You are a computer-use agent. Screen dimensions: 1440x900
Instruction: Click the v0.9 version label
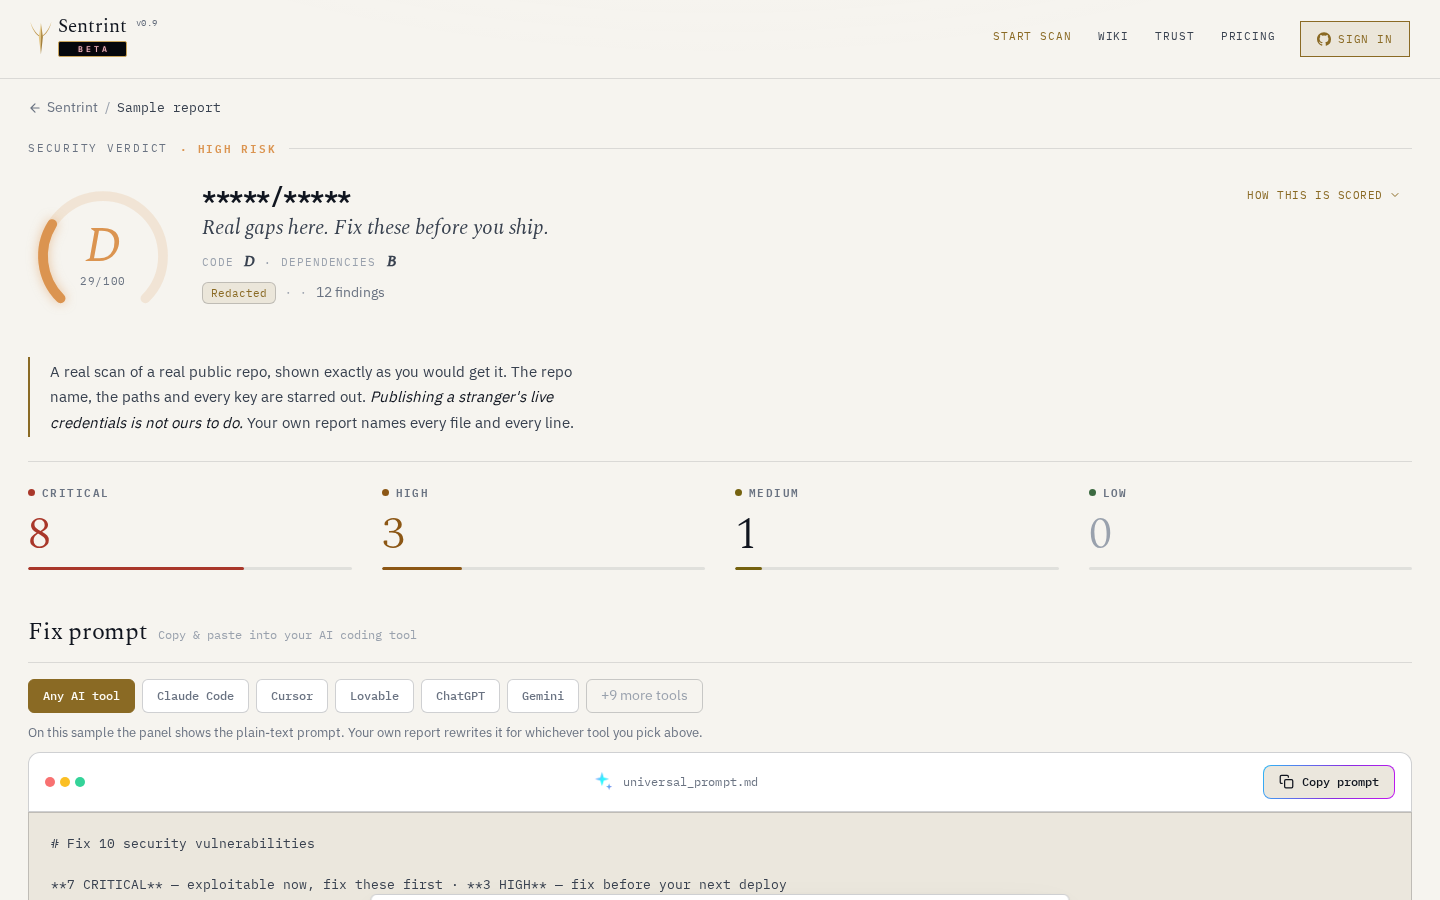[x=147, y=23]
